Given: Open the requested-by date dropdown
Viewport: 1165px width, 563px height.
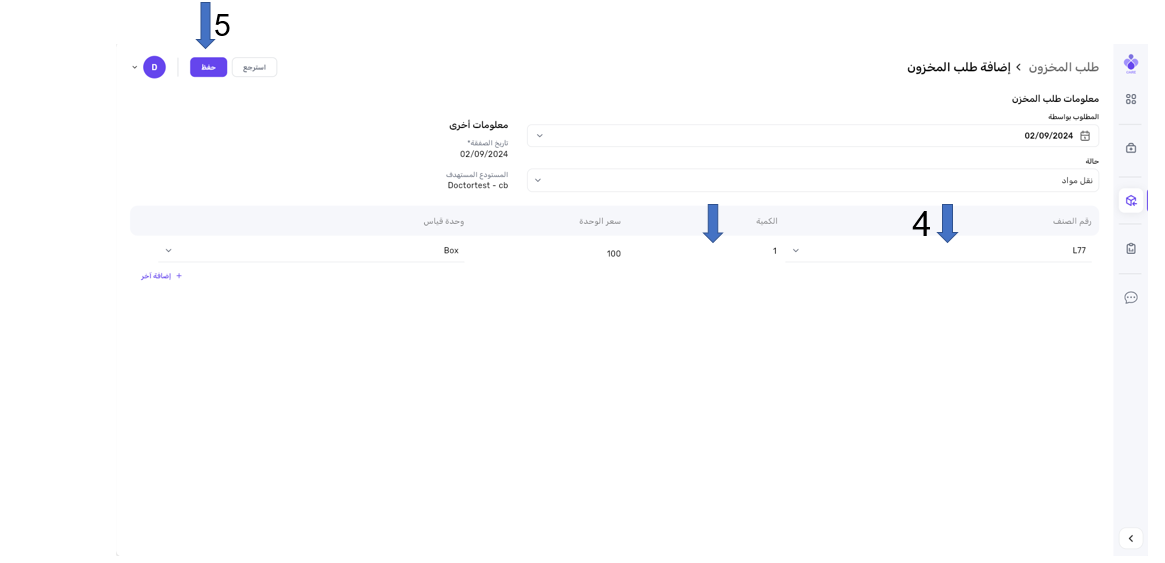Looking at the screenshot, I should pos(540,136).
